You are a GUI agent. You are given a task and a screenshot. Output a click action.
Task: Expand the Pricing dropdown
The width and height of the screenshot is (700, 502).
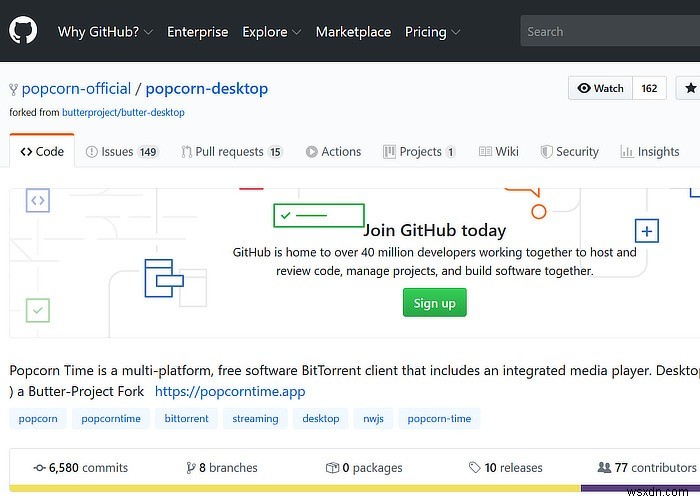click(x=432, y=32)
